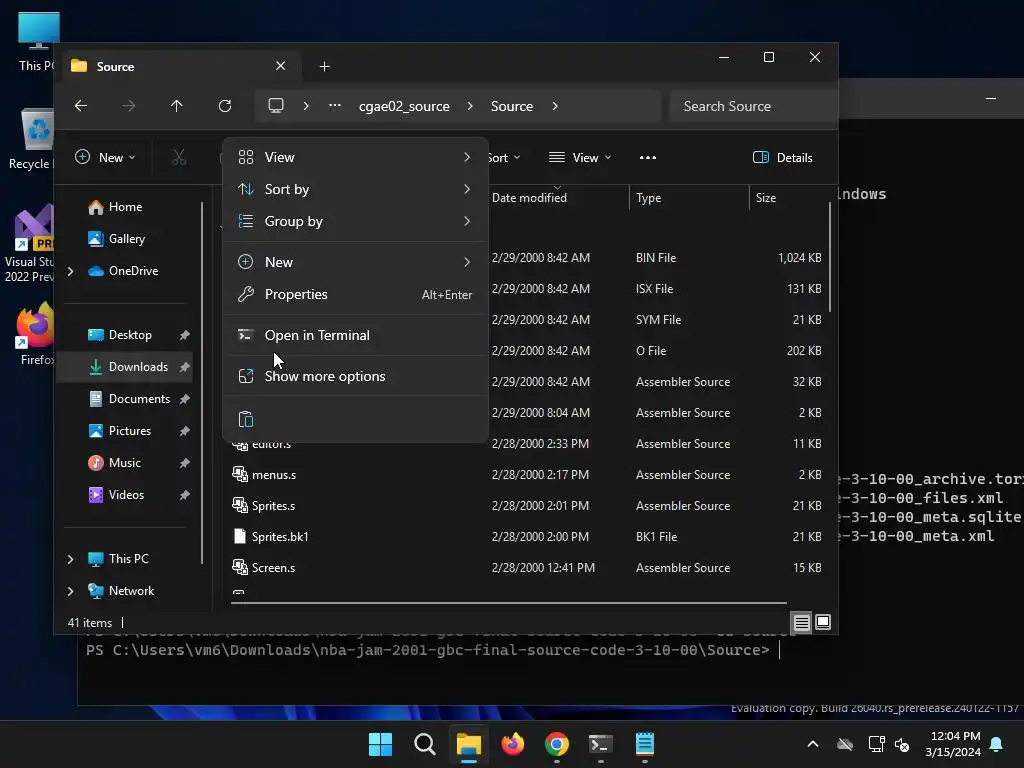
Task: Open notification bell in taskbar
Action: click(x=997, y=744)
